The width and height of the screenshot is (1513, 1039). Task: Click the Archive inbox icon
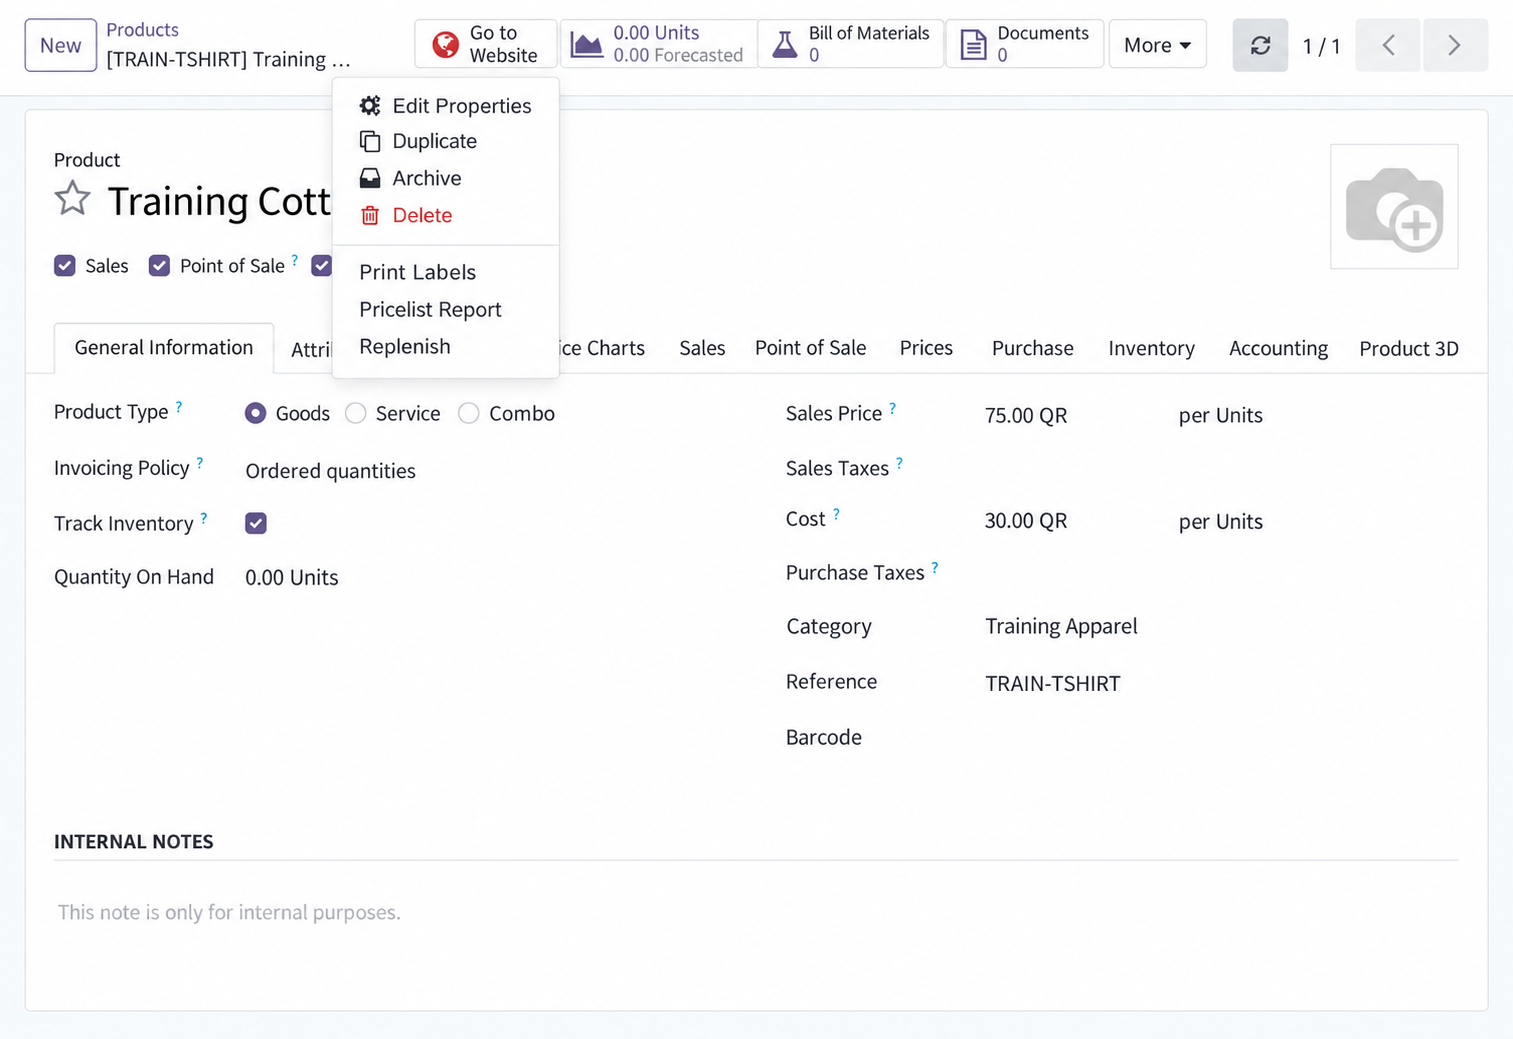(370, 178)
